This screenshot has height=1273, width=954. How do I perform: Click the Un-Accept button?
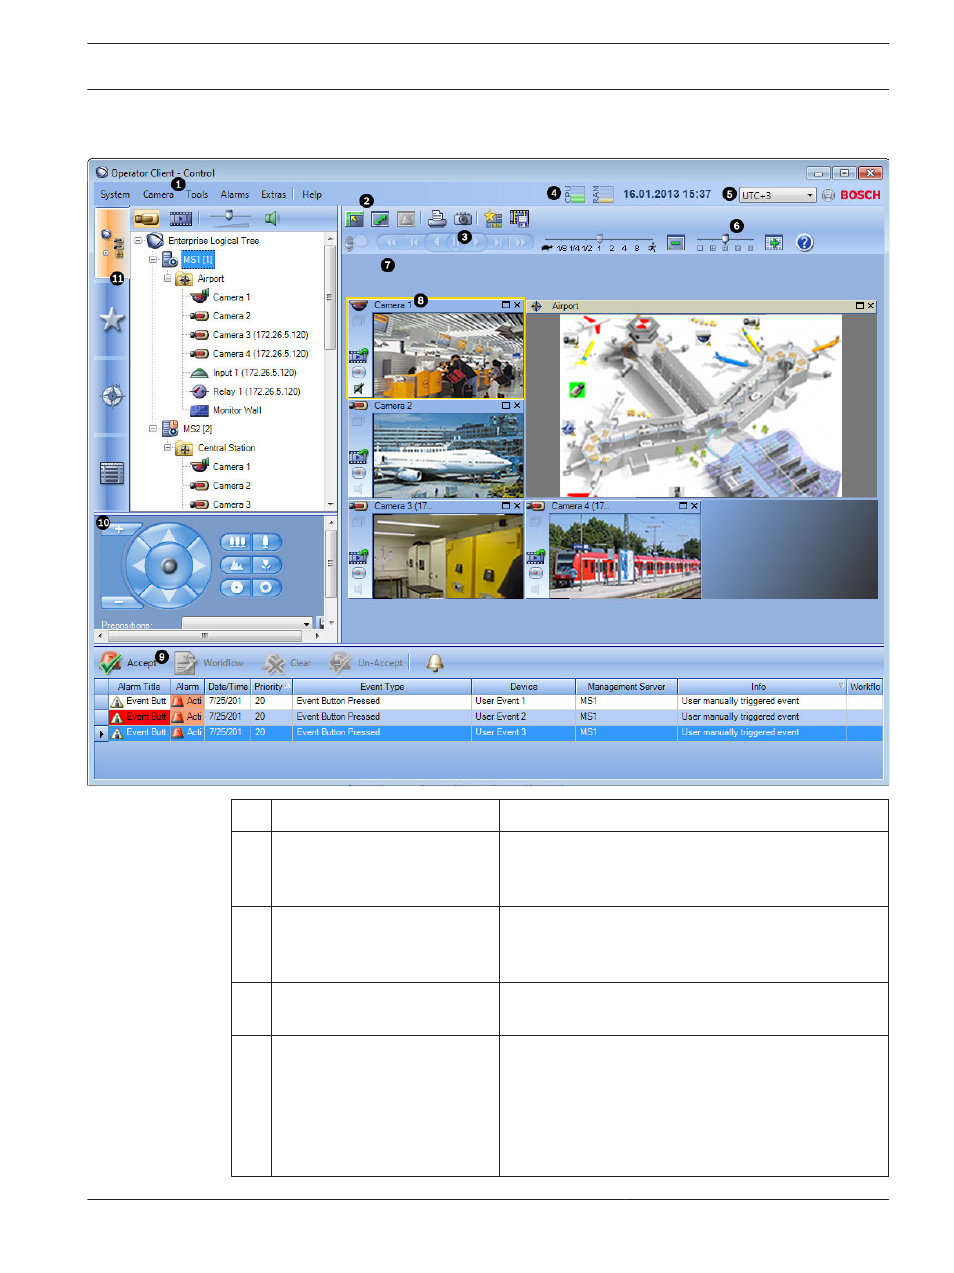click(367, 662)
